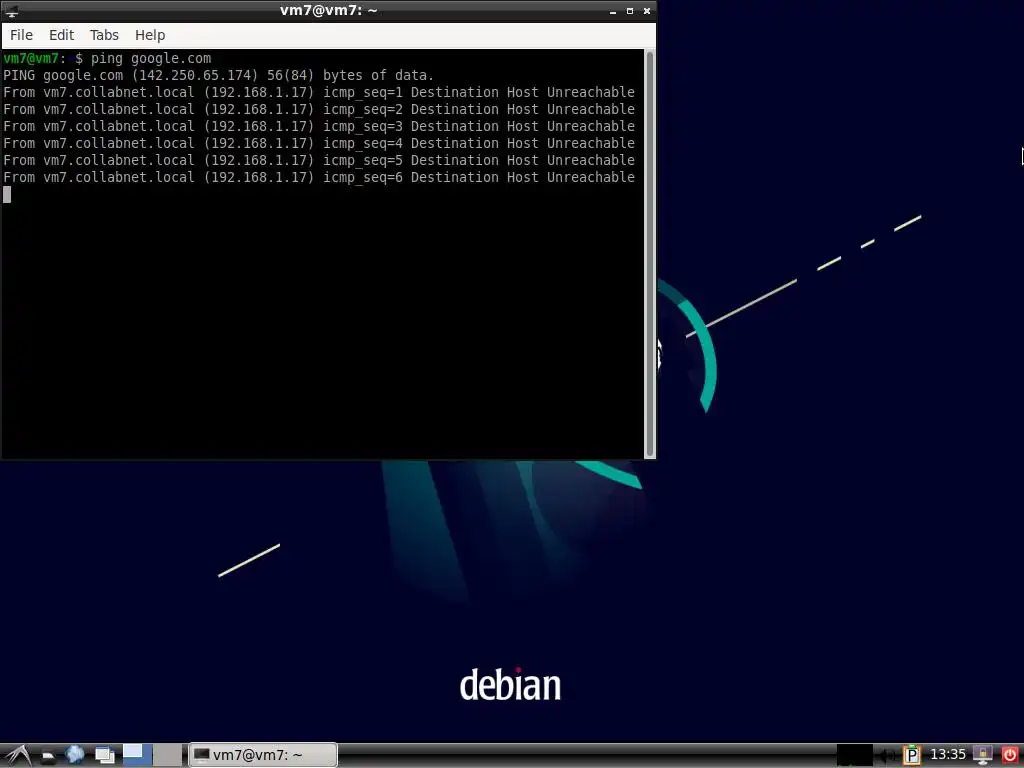
Task: Click the show desktop windows icon
Action: coord(104,756)
